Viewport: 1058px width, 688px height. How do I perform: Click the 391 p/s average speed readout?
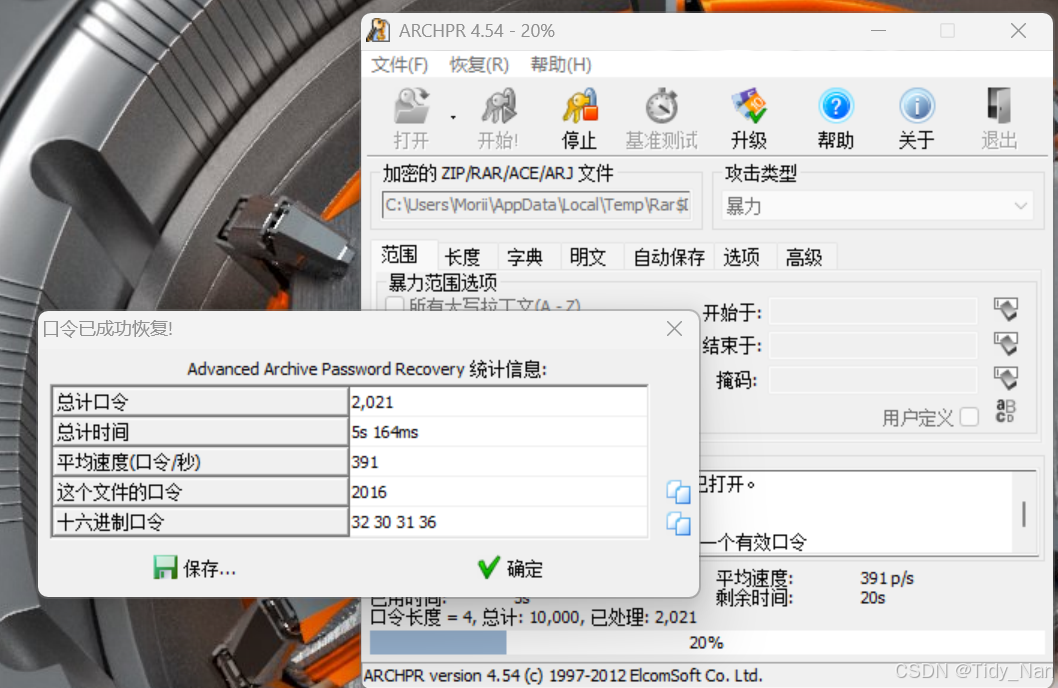coord(887,578)
